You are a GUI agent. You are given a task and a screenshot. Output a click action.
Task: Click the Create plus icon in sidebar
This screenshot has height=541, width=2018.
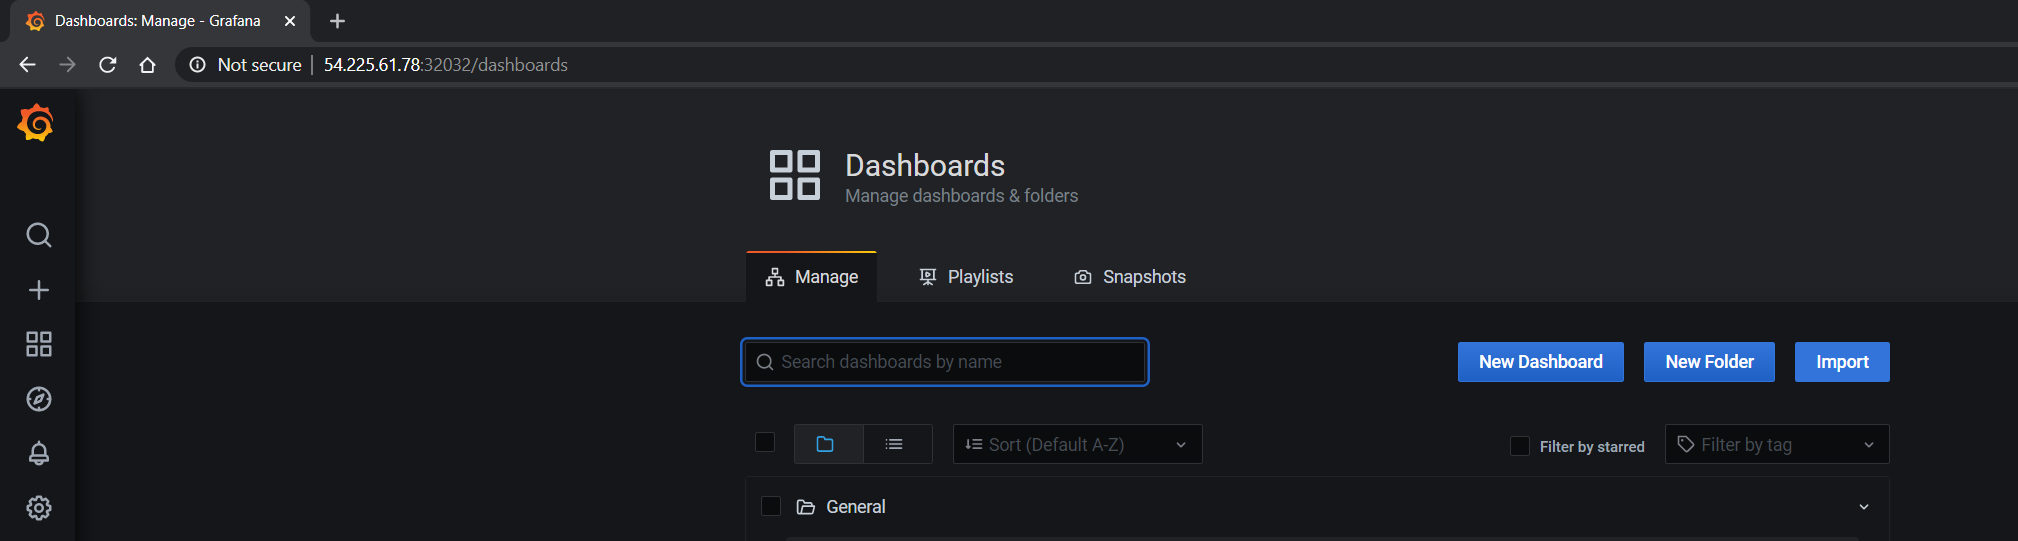[x=38, y=290]
